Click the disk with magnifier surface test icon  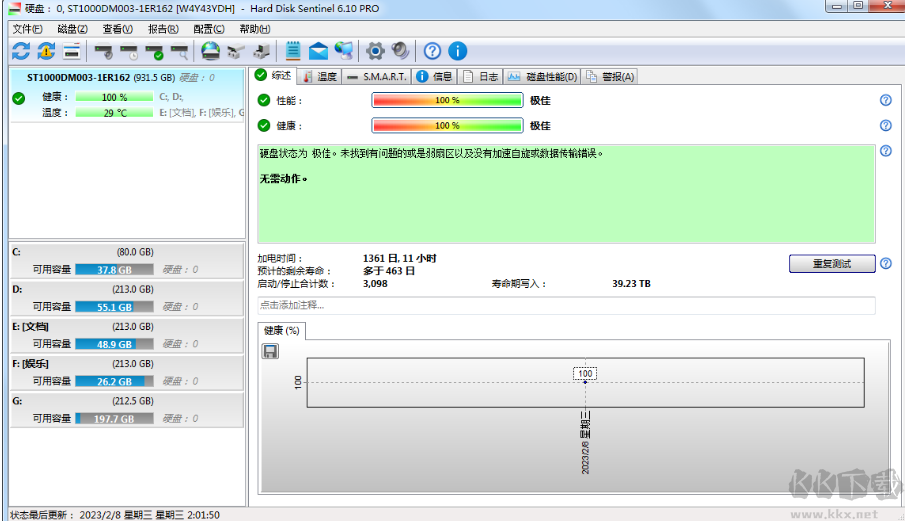tap(180, 52)
